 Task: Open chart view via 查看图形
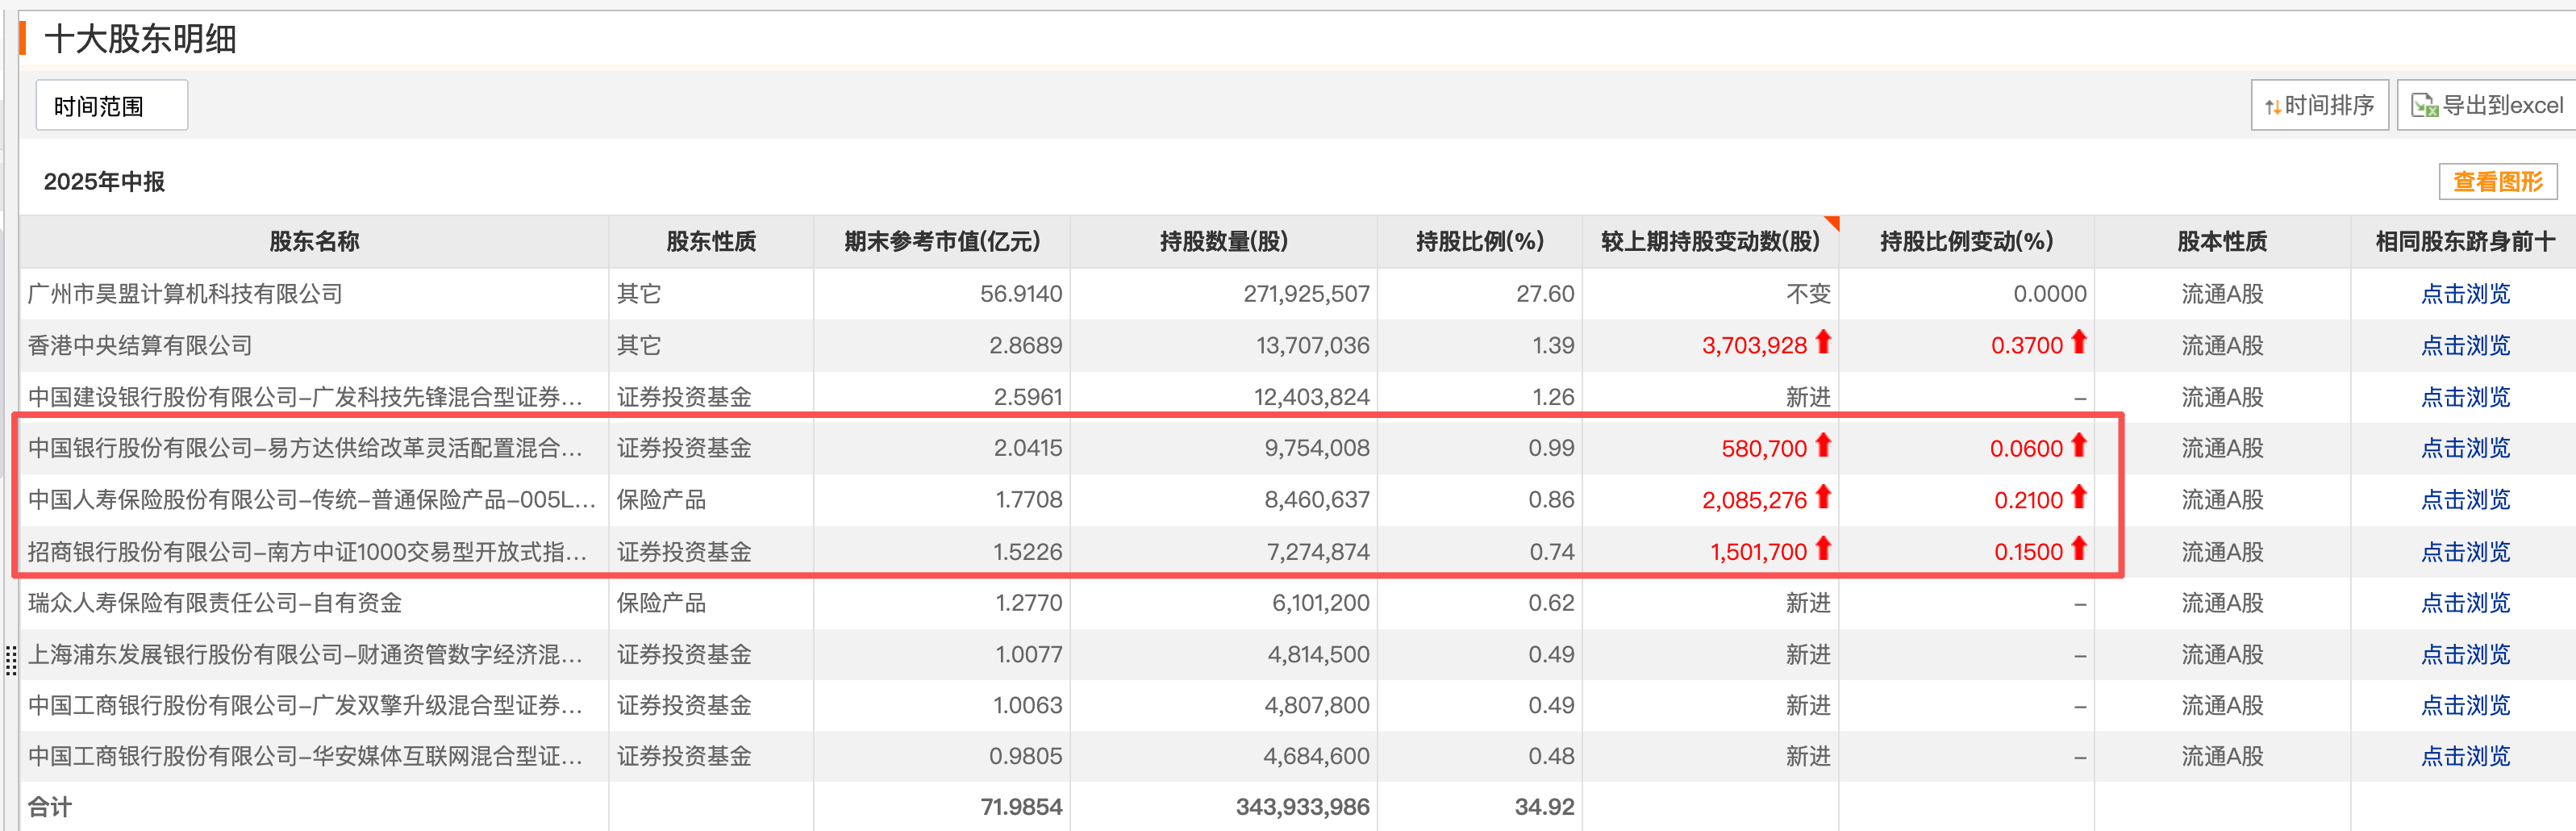[x=2497, y=181]
